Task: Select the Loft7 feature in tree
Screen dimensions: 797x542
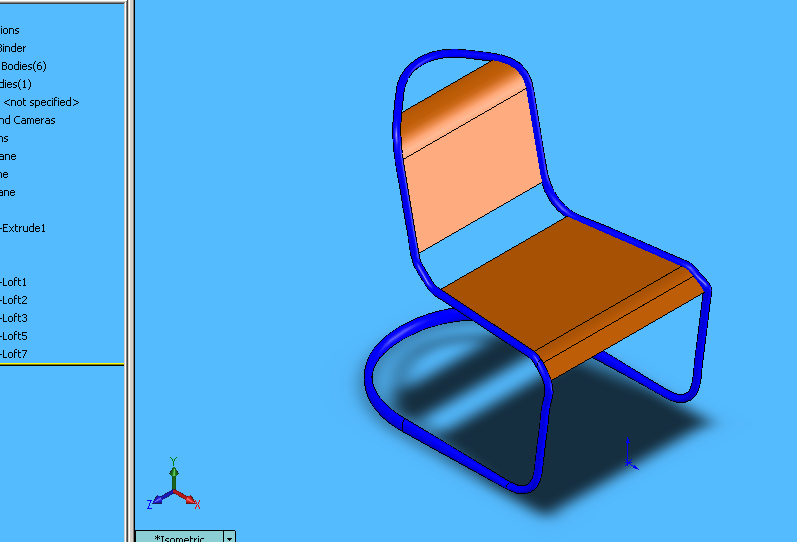Action: point(13,354)
